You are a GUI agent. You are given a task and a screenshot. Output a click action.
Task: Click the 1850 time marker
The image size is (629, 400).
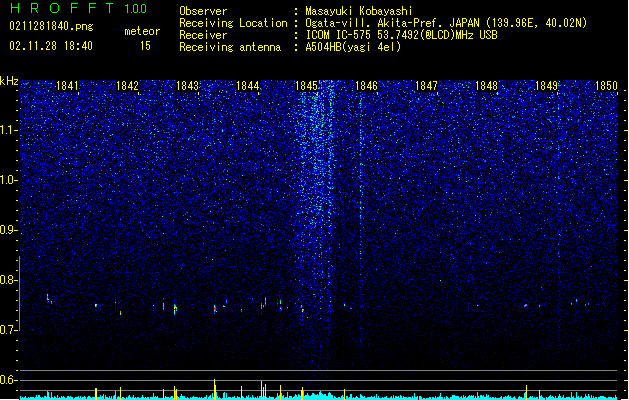606,86
